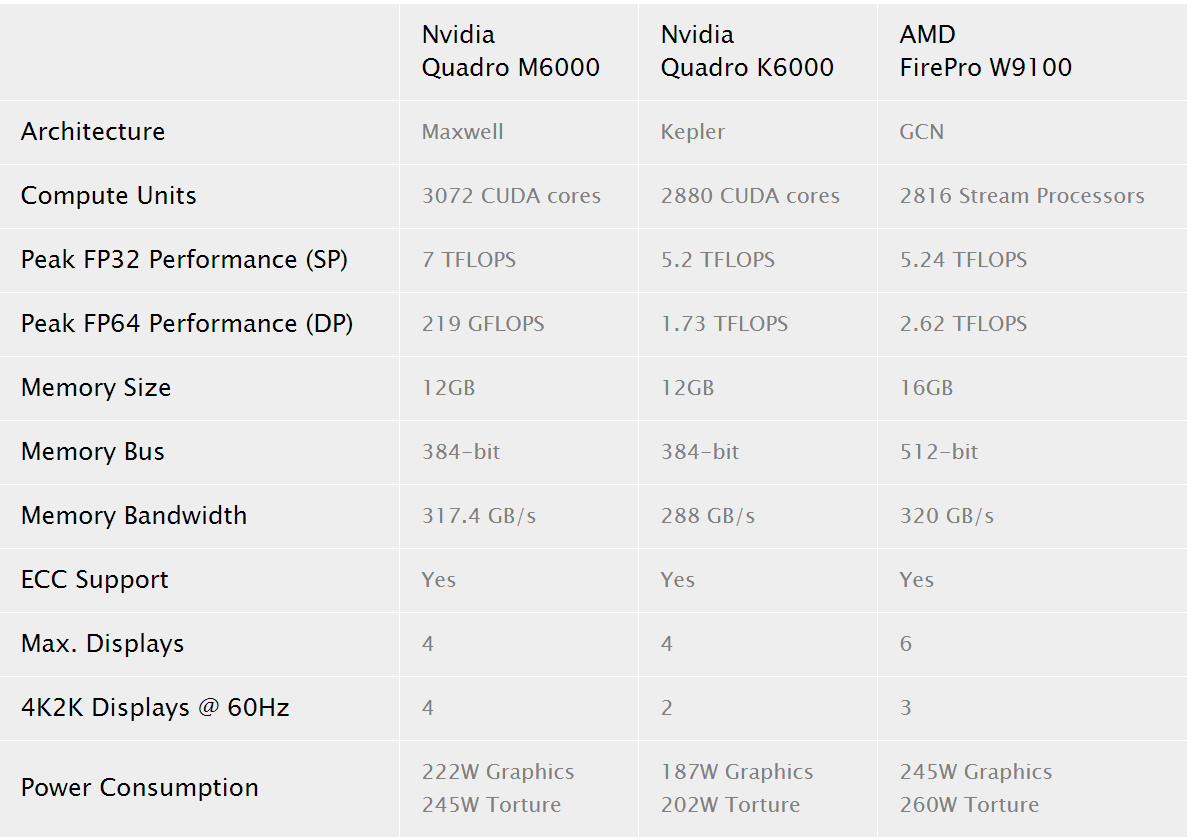1194x840 pixels.
Task: Click the "2816 Stream Processors" value
Action: [x=1022, y=196]
